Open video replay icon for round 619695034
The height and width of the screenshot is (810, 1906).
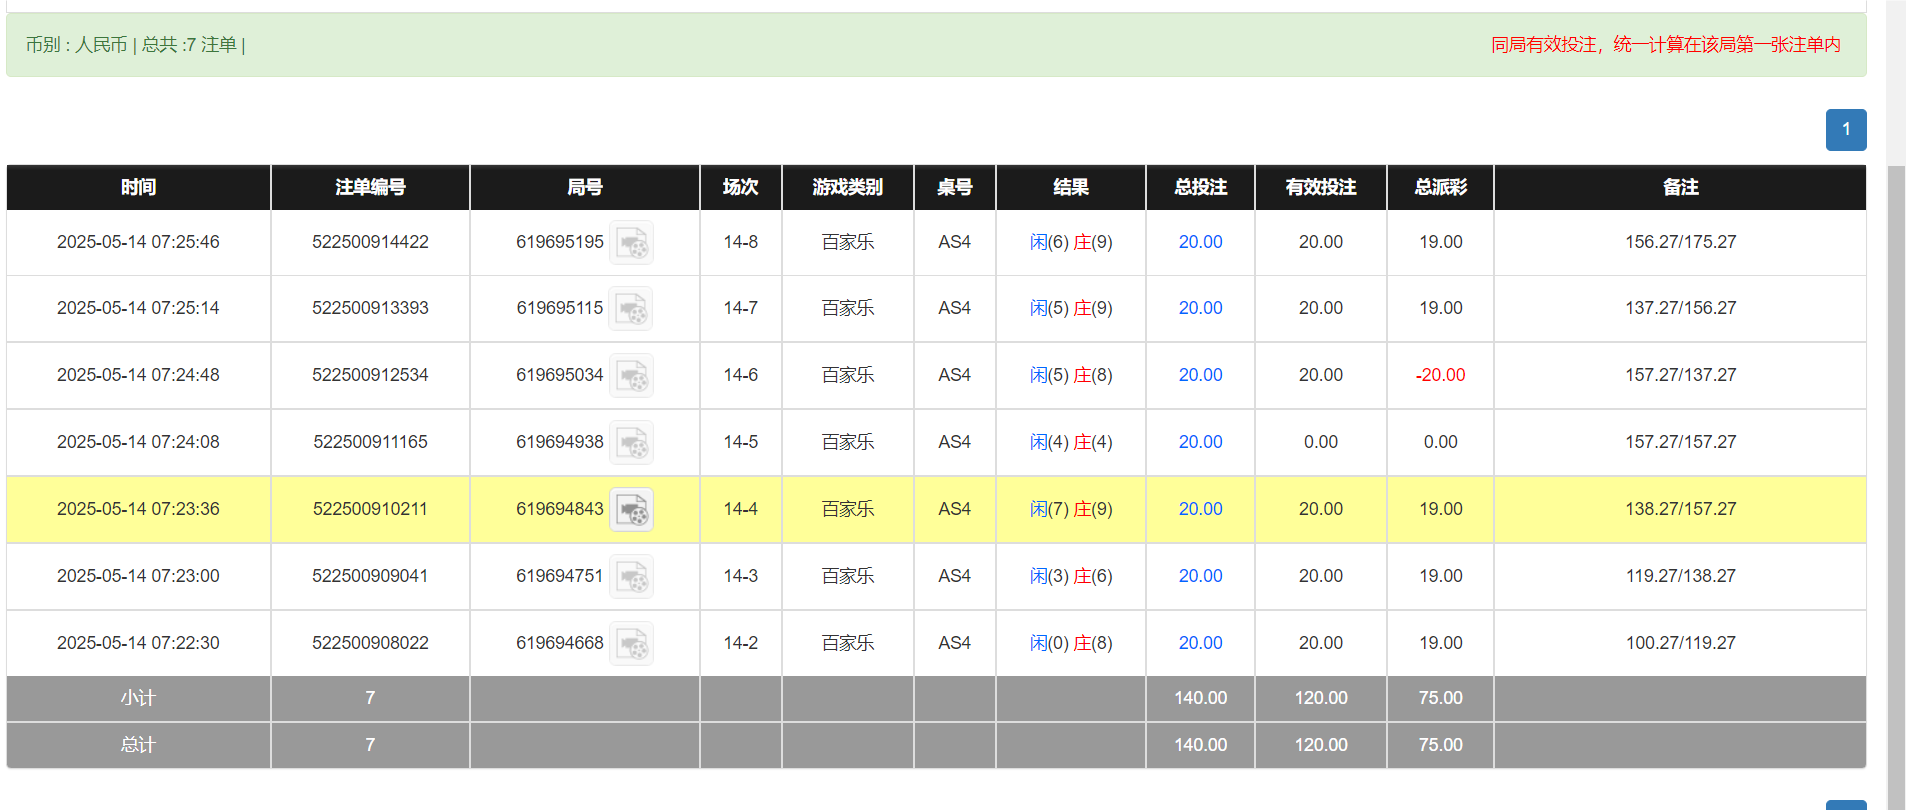tap(632, 376)
